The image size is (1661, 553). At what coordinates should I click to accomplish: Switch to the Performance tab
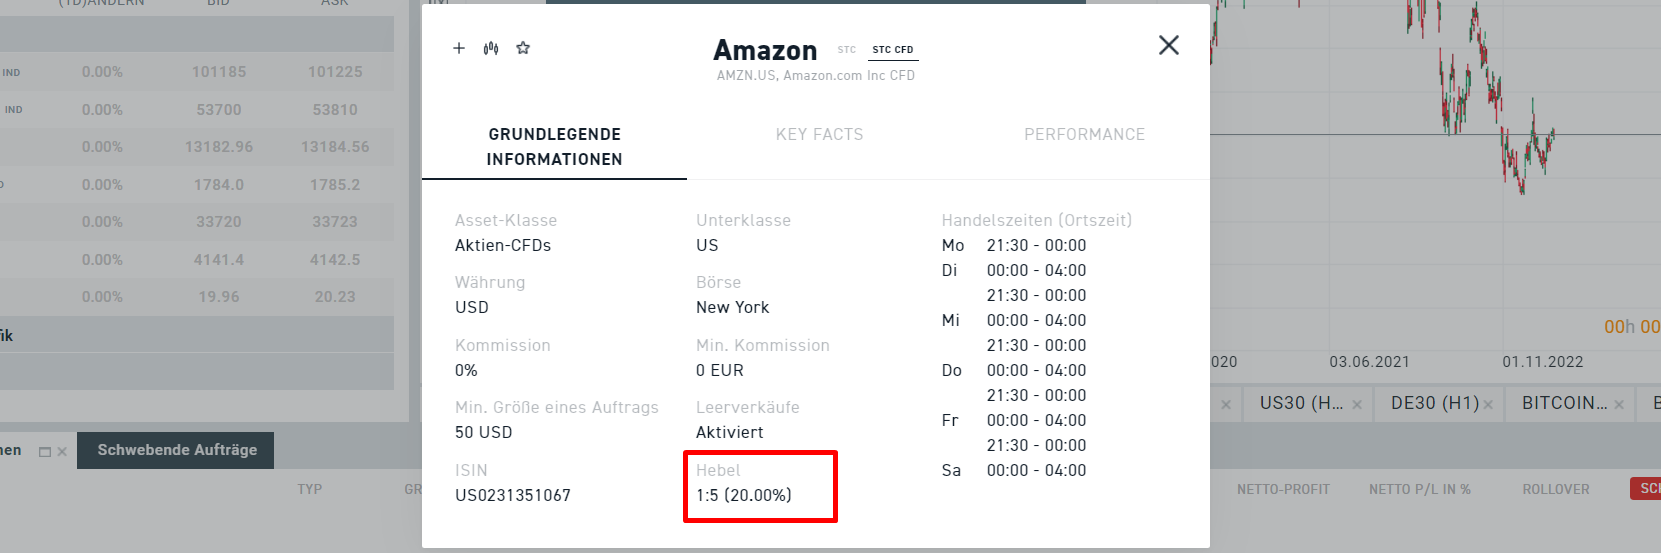[1085, 134]
